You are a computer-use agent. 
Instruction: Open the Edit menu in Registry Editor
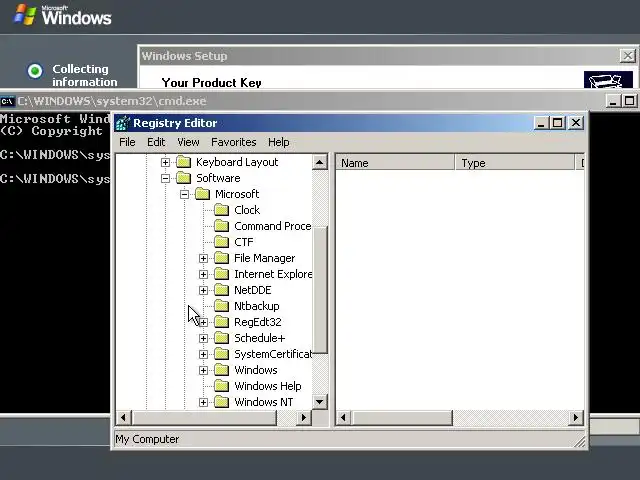click(156, 142)
